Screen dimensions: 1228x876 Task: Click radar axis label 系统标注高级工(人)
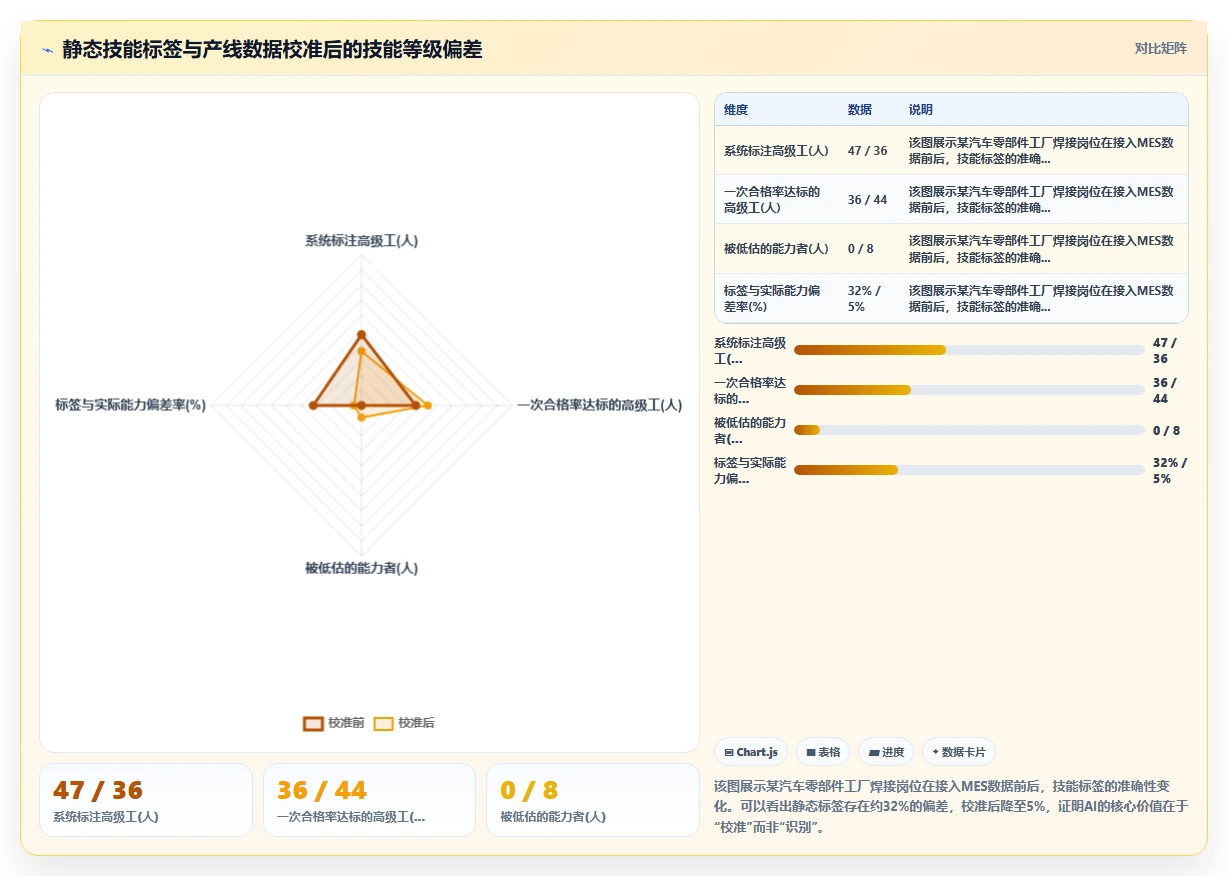pos(361,241)
